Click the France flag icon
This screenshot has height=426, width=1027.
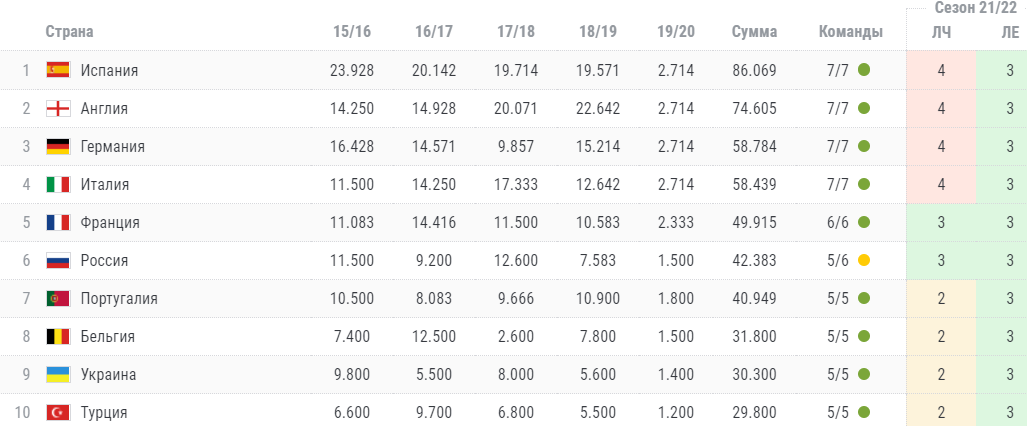tap(57, 222)
